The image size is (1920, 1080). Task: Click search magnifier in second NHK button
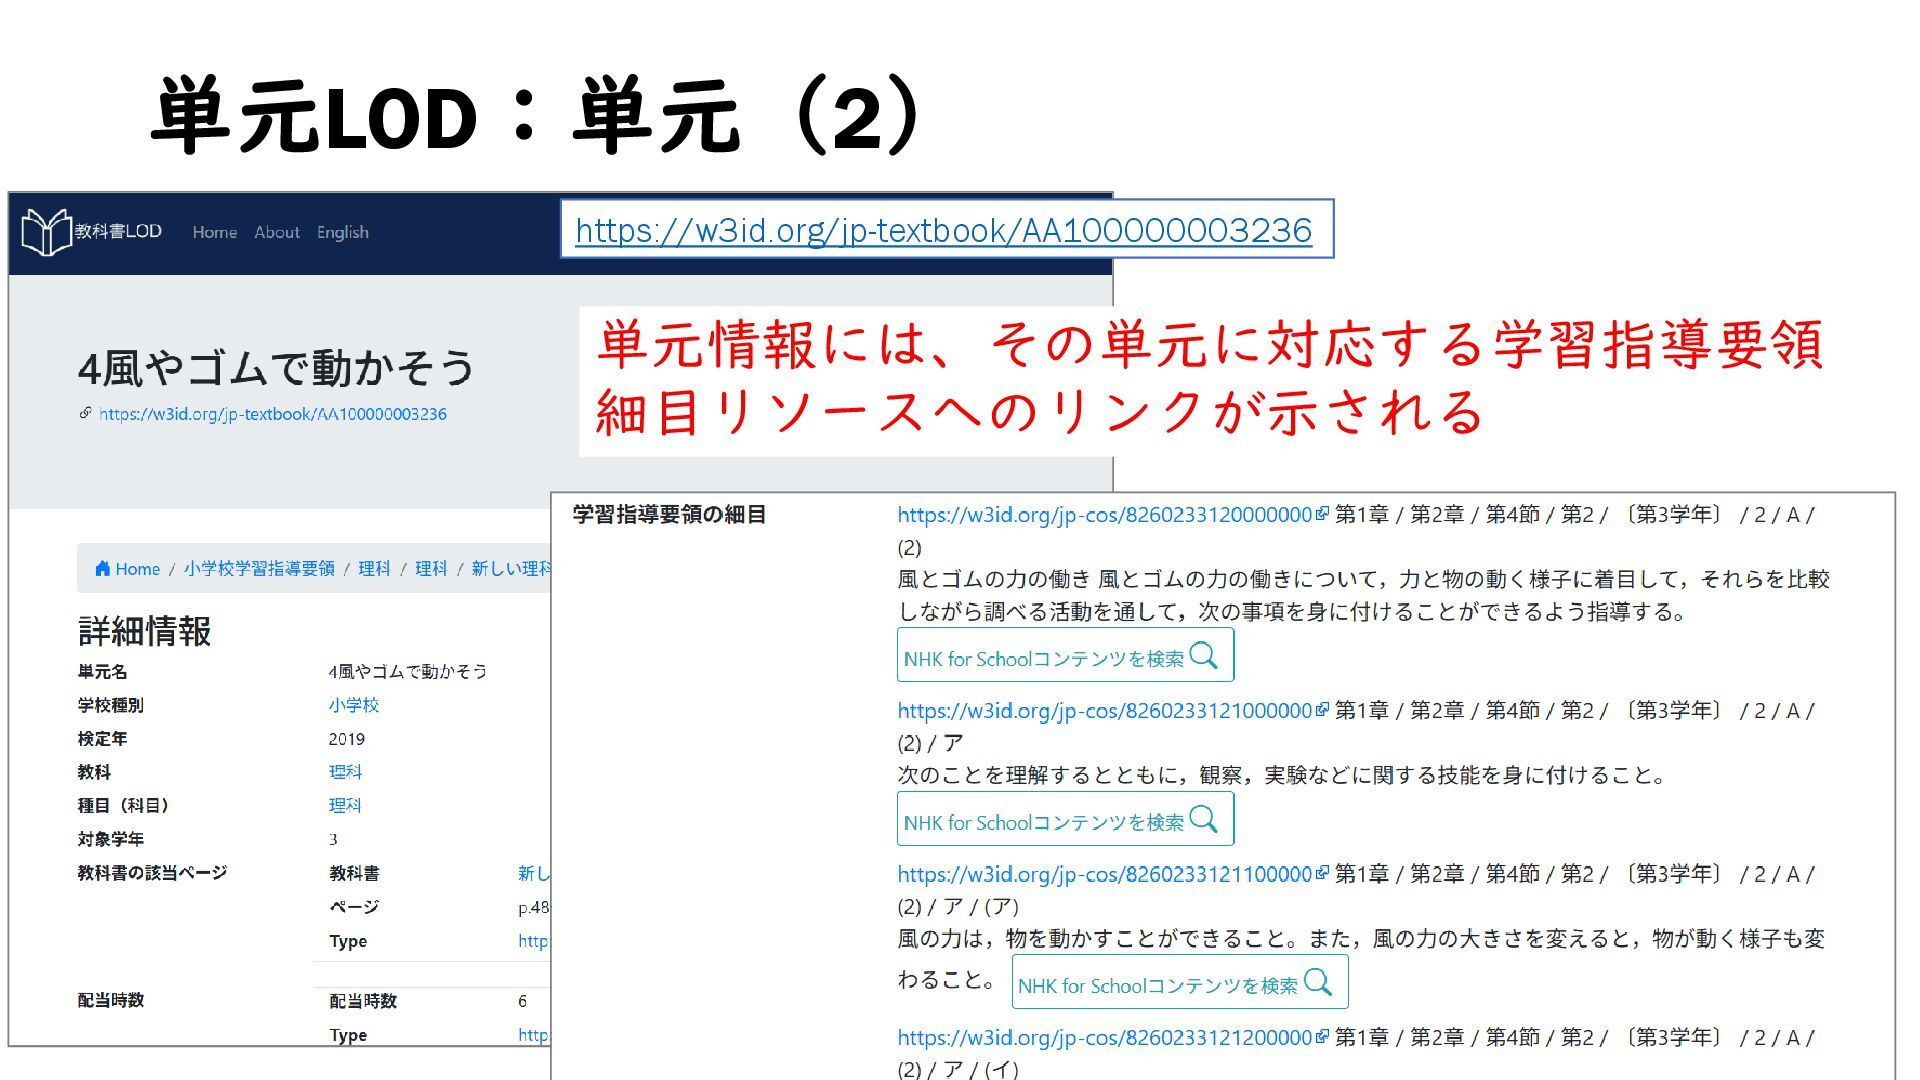point(1204,820)
